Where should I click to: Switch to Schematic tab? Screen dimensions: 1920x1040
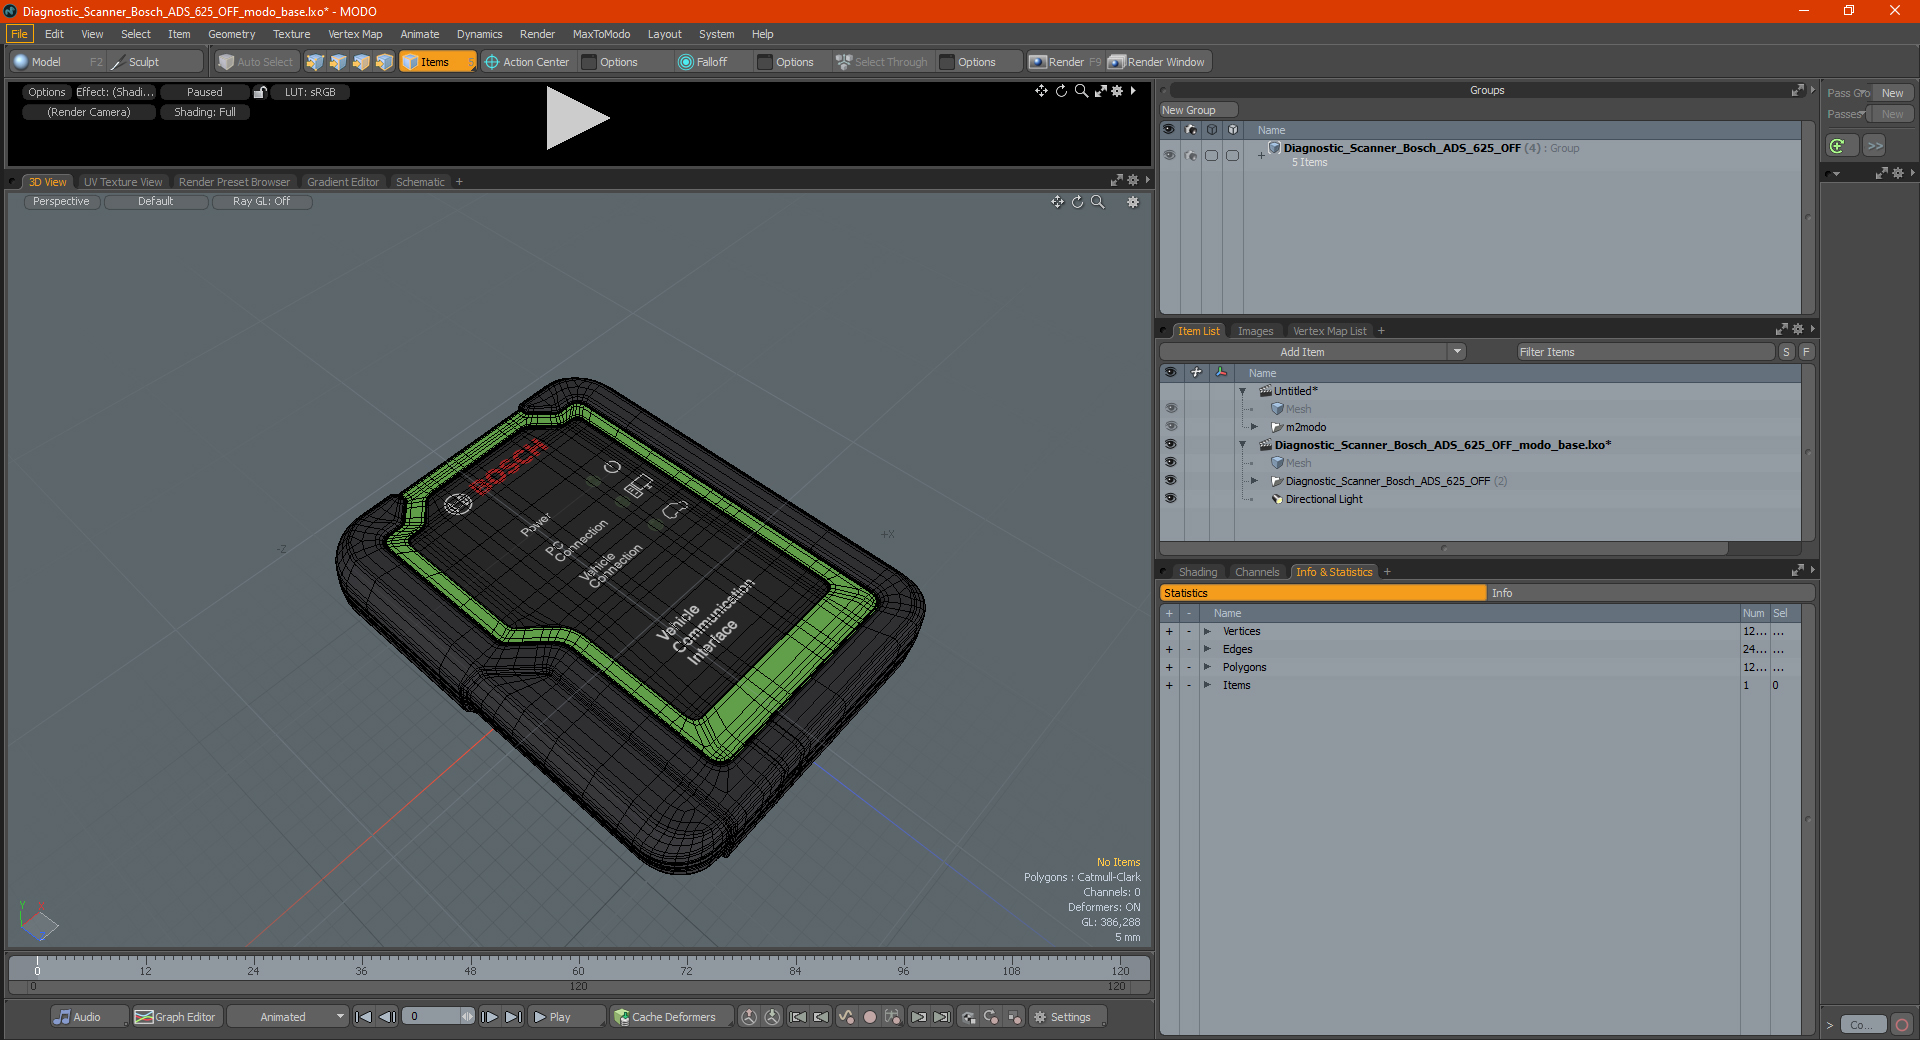coord(420,182)
